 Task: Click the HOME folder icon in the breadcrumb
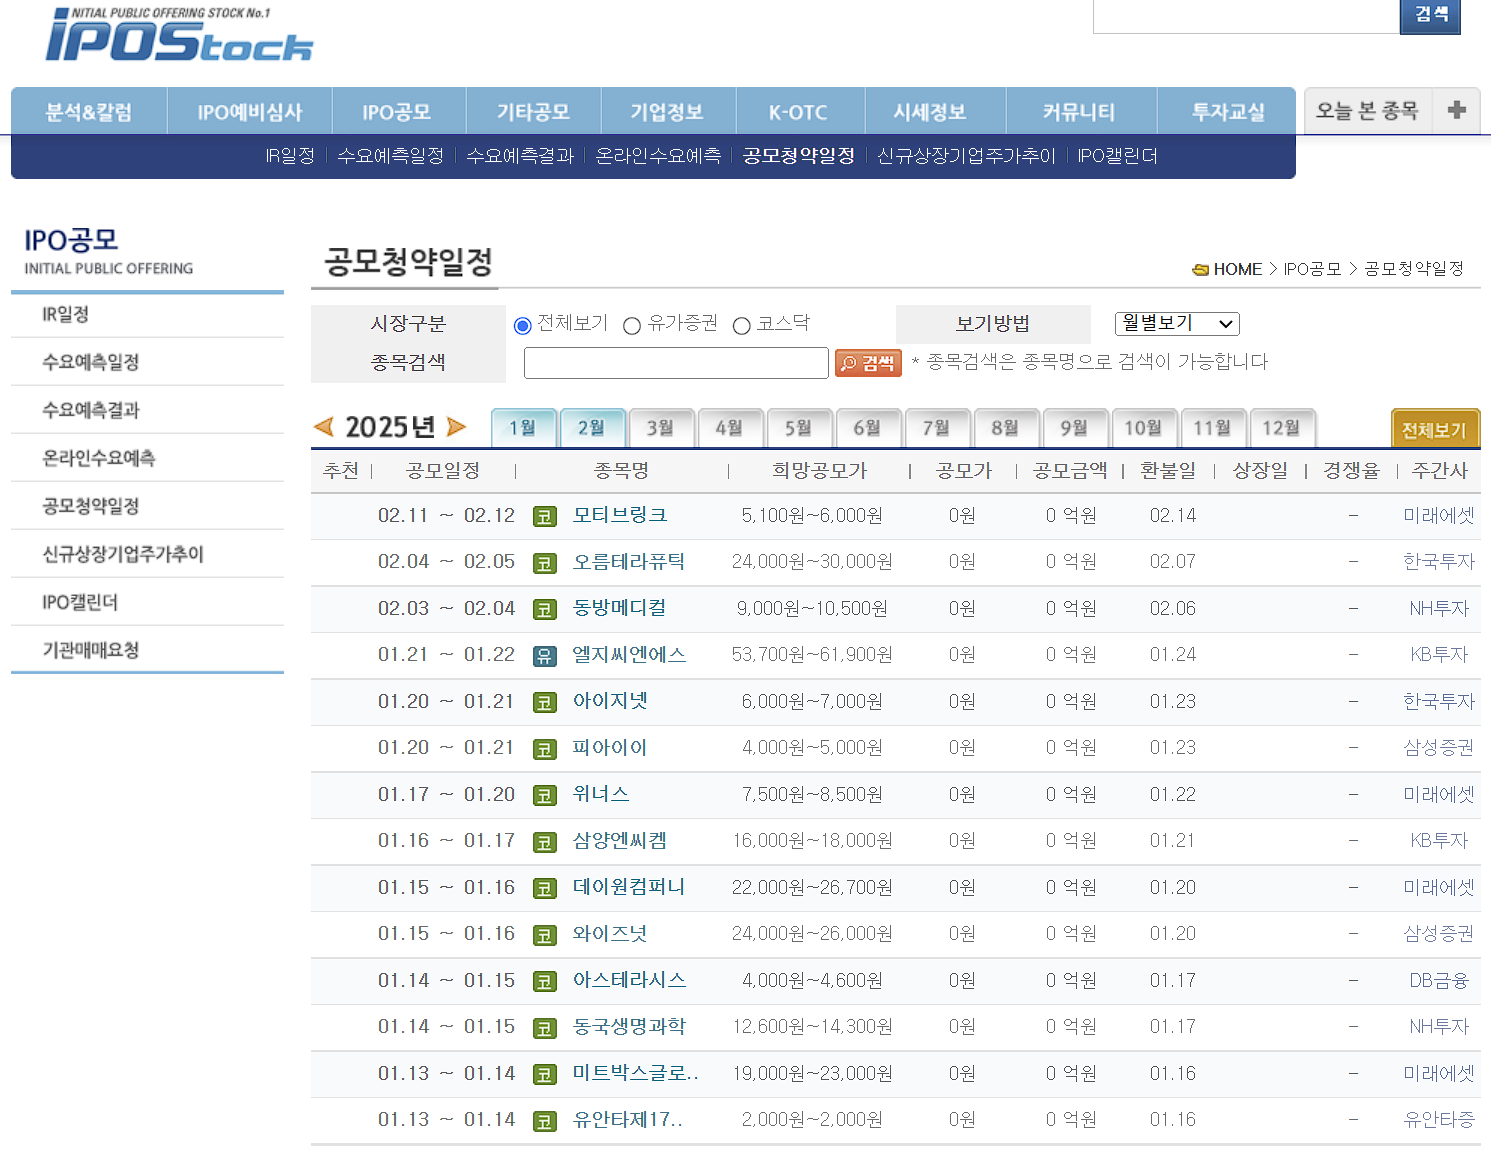(x=1200, y=268)
